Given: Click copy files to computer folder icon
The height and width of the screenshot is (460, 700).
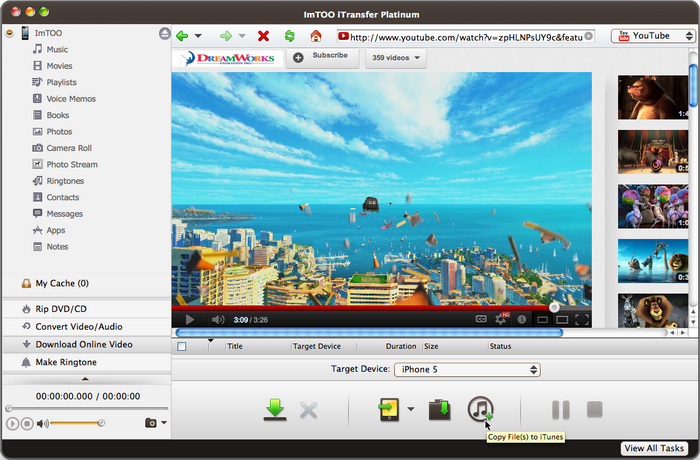Looking at the screenshot, I should point(440,410).
